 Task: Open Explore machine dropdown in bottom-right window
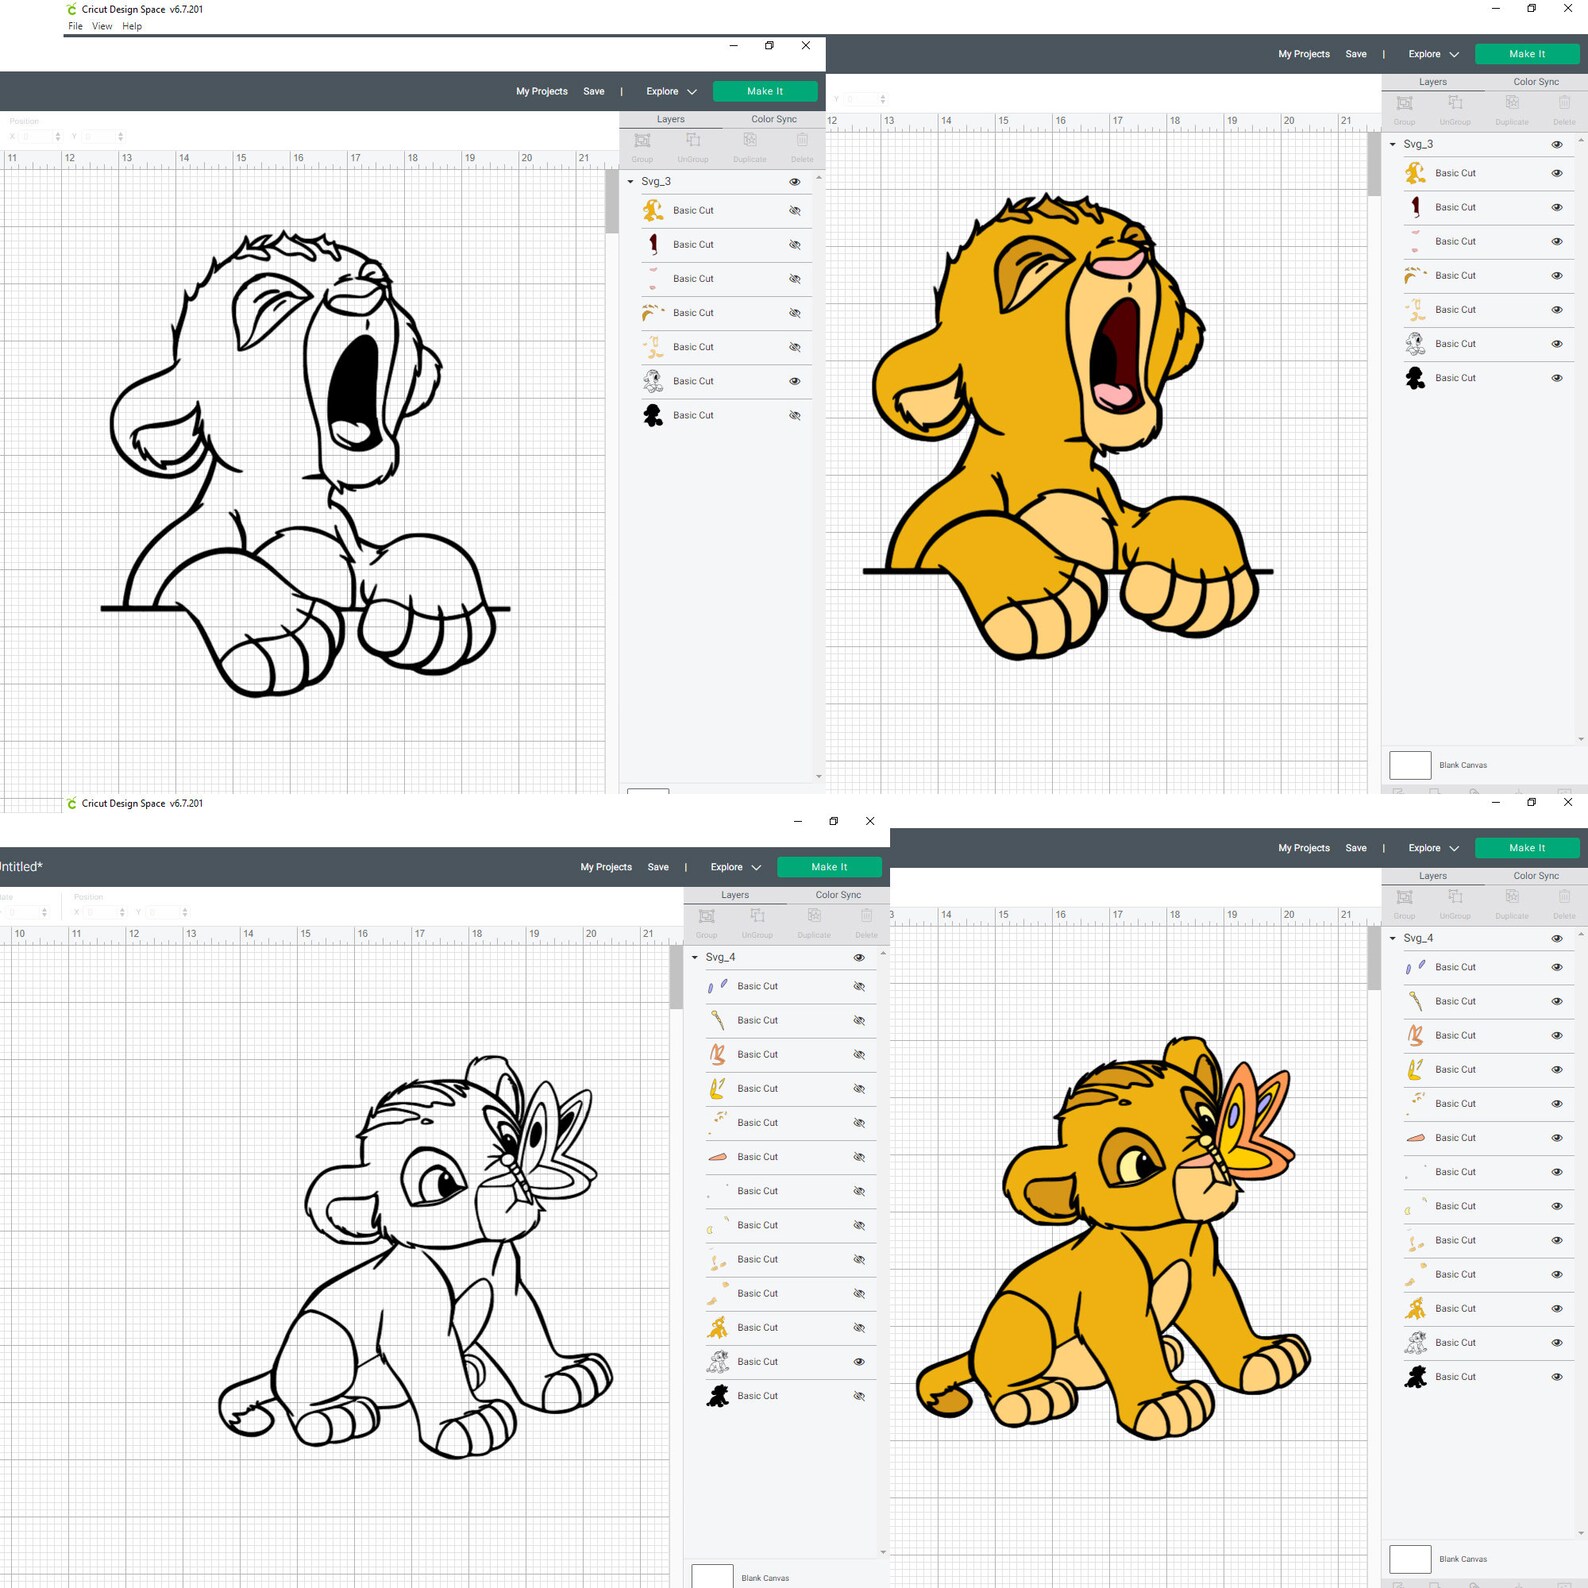coord(1433,848)
